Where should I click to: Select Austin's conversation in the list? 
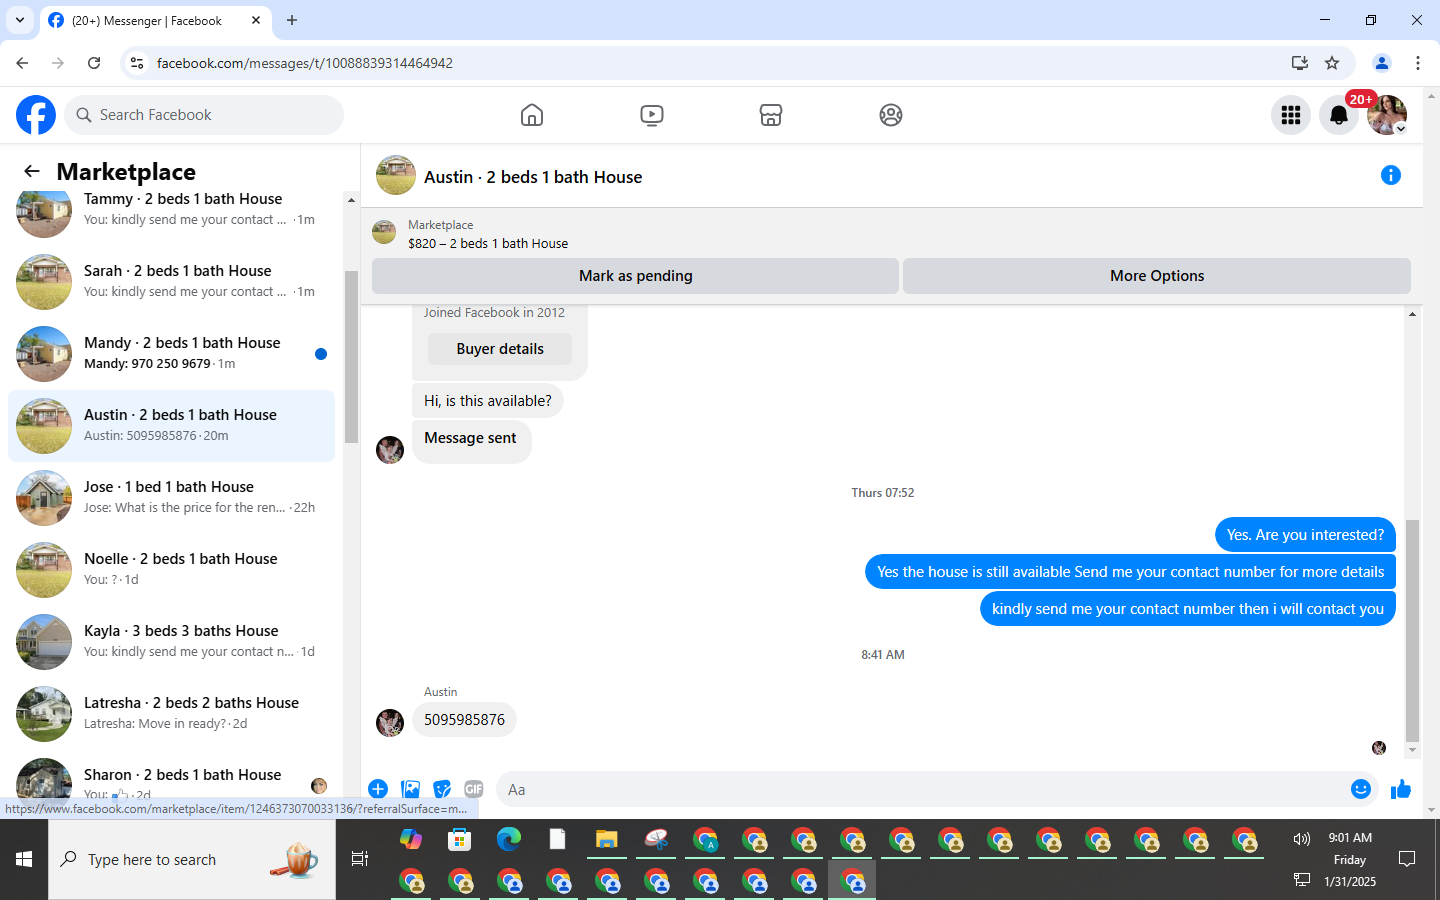click(172, 426)
